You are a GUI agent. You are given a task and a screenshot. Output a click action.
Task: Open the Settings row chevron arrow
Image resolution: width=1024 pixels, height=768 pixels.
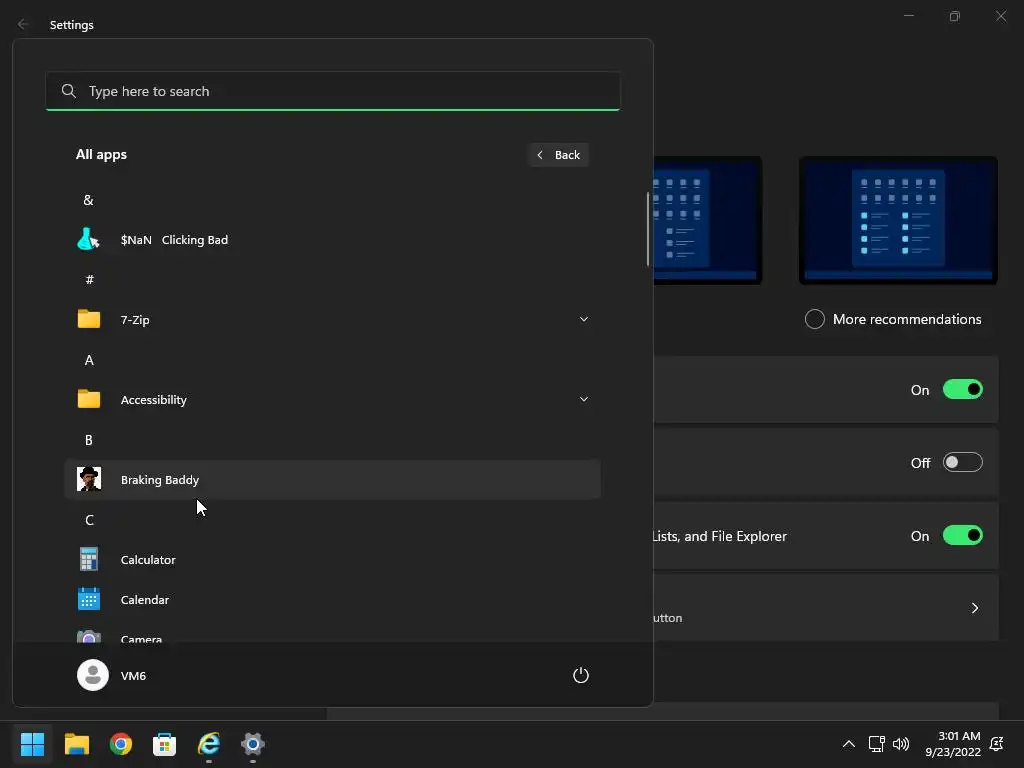pyautogui.click(x=974, y=608)
